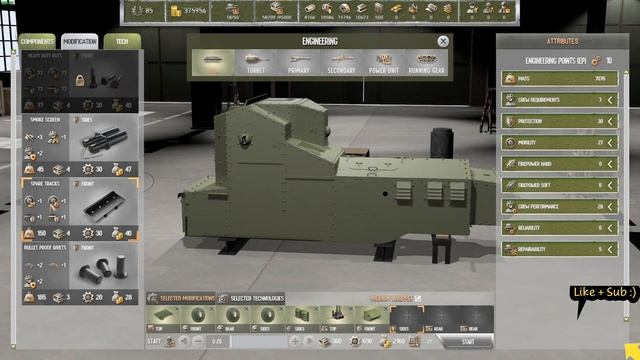Click the locked Heavy Duty Nuts card
Image resolution: width=640 pixels, height=360 pixels.
point(80,81)
